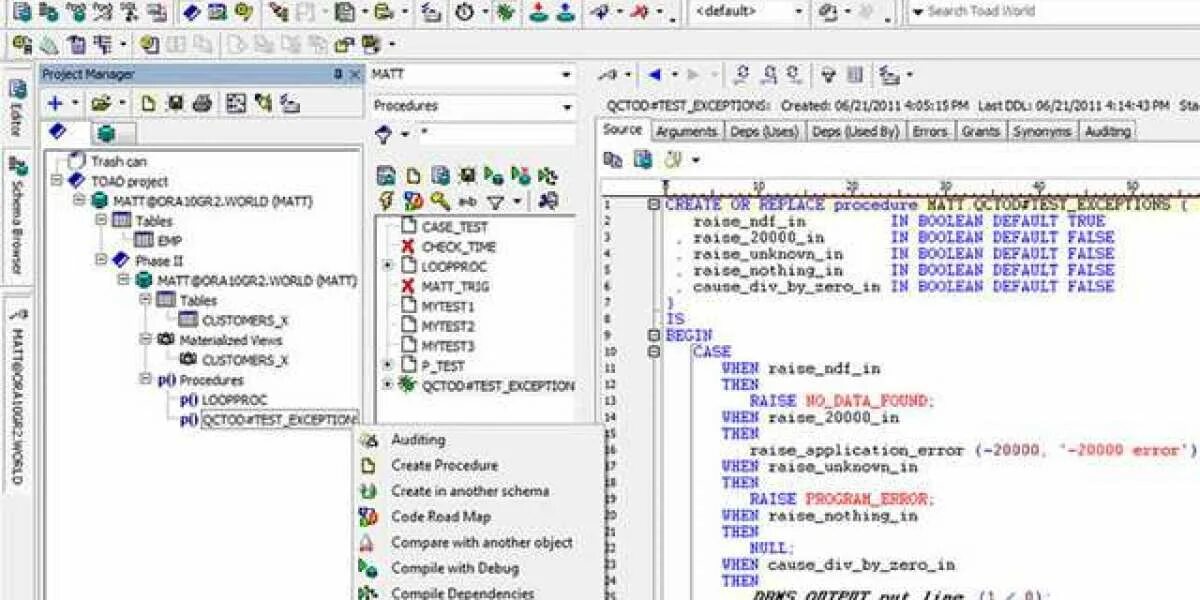Click the save disk icon in Project Manager toolbar
The image size is (1200, 600).
[x=175, y=103]
